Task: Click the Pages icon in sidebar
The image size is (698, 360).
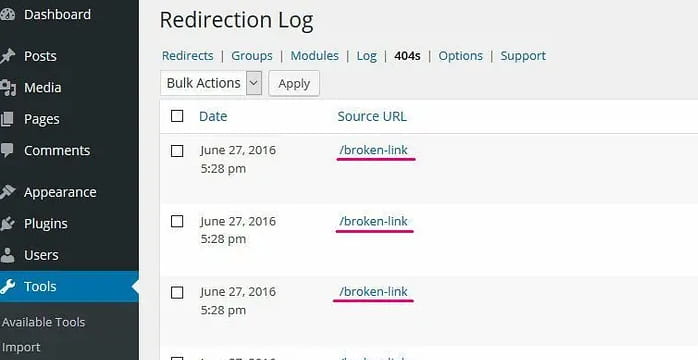Action: (7, 119)
